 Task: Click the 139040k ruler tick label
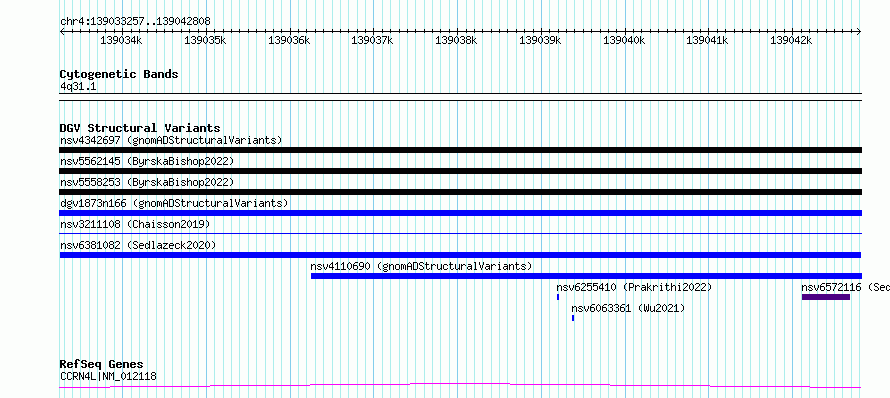[x=623, y=40]
